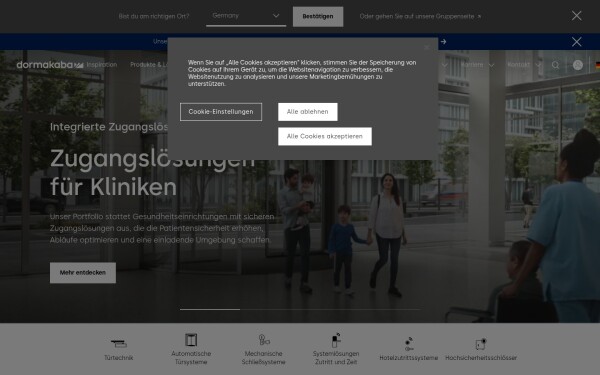This screenshot has height=375, width=600.
Task: Open Systemlösungen Zutritt und Zeit icon
Action: click(336, 340)
